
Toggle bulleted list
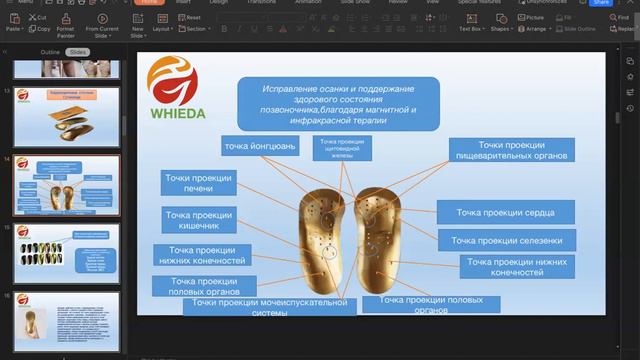point(350,18)
